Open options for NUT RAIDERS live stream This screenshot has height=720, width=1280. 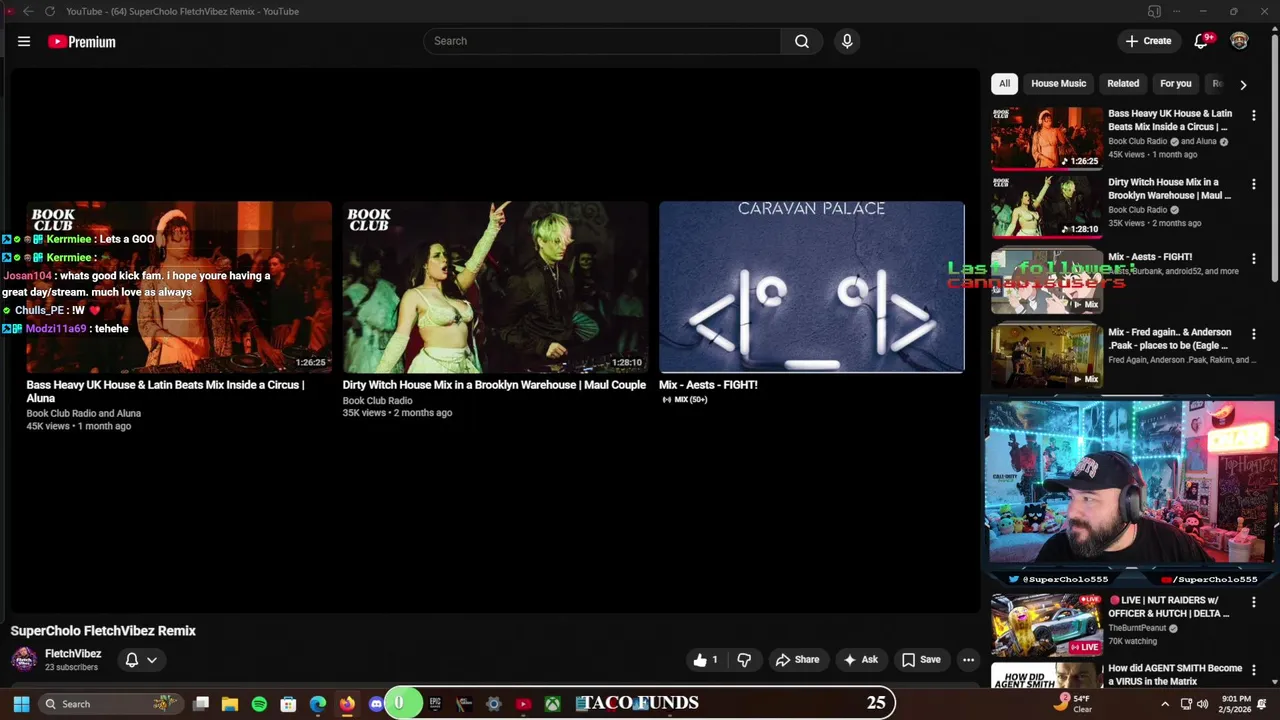(1253, 602)
